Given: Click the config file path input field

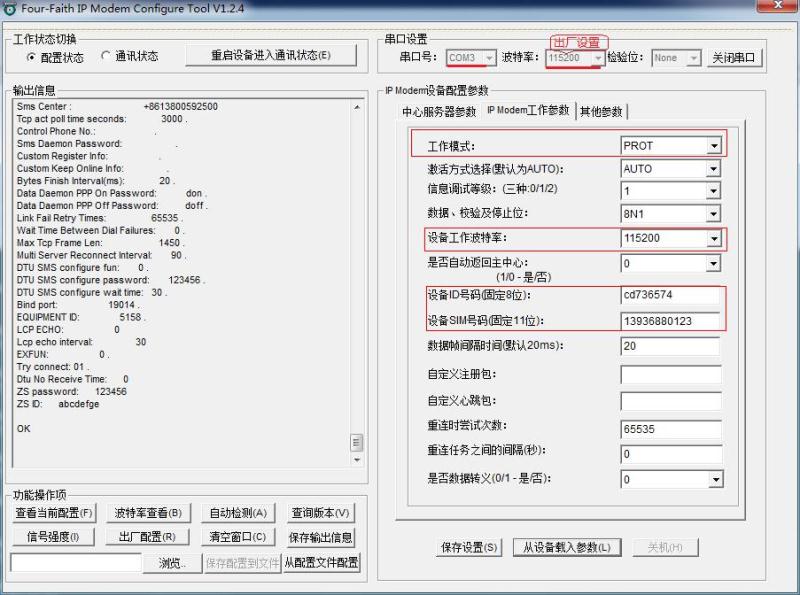Looking at the screenshot, I should (x=76, y=563).
